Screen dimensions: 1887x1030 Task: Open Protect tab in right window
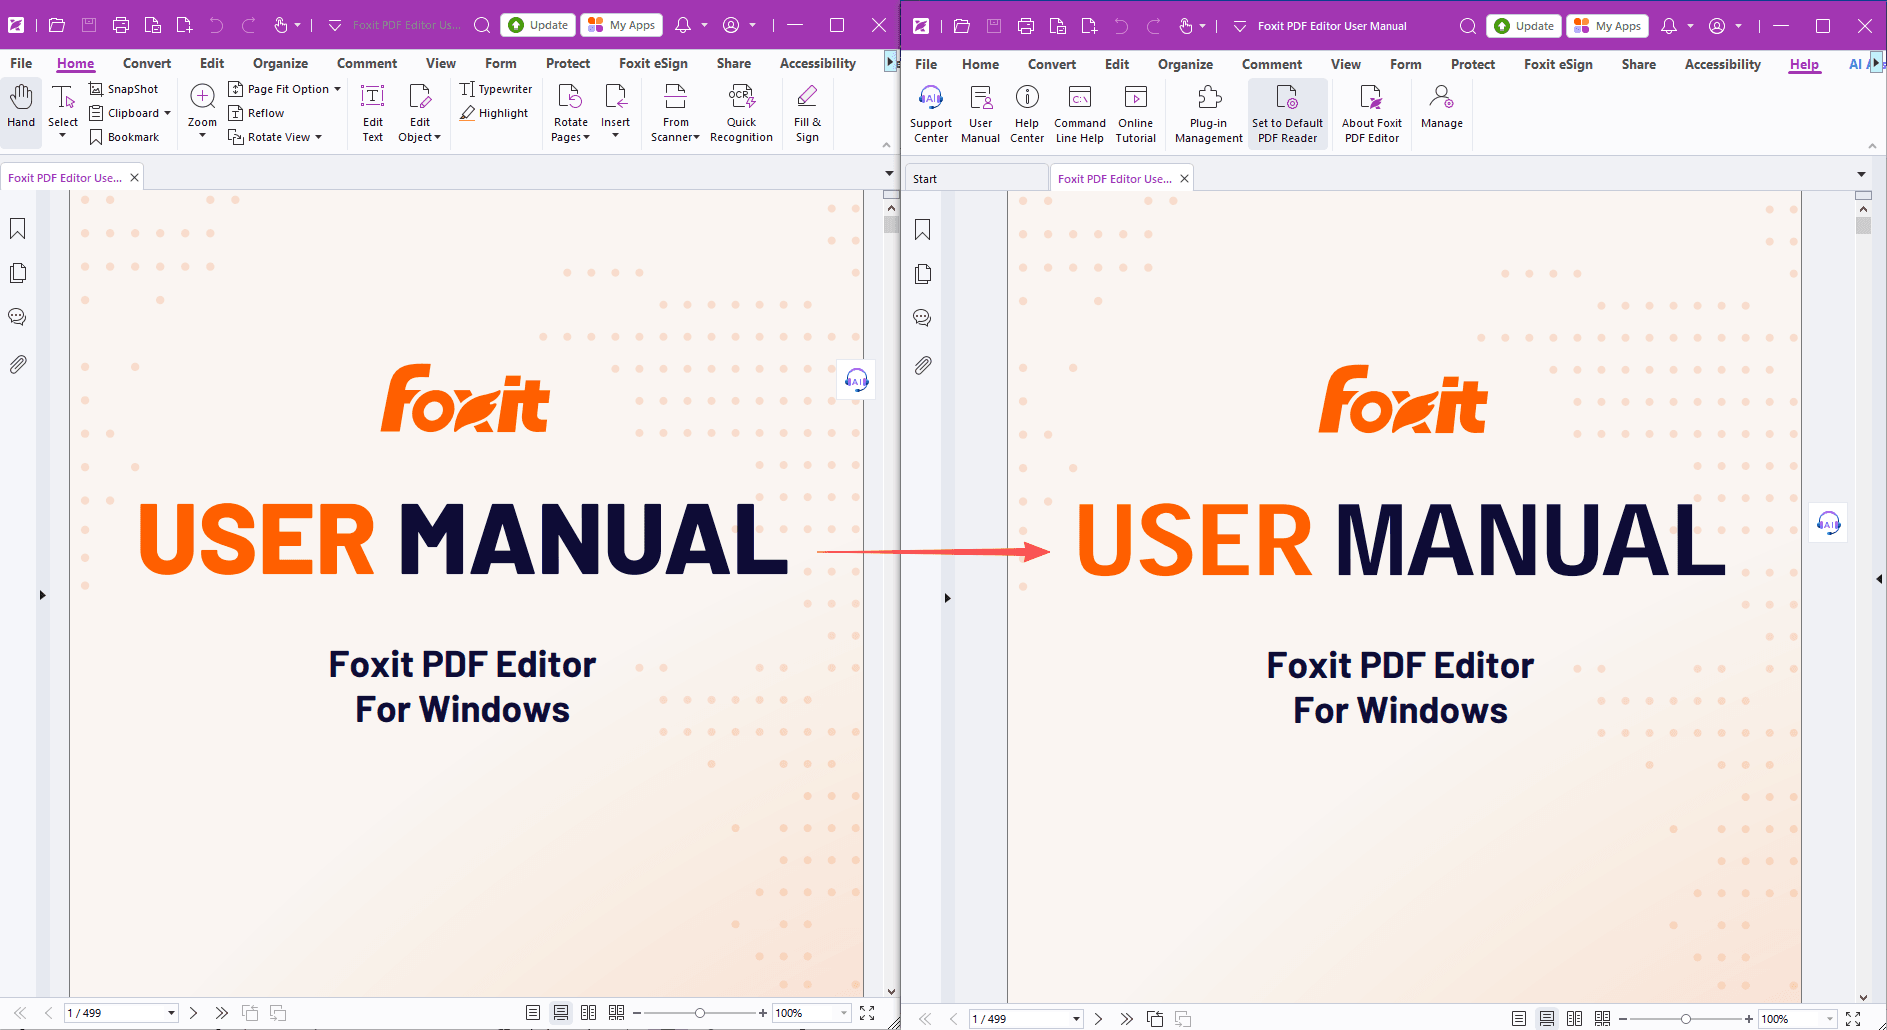[1472, 64]
